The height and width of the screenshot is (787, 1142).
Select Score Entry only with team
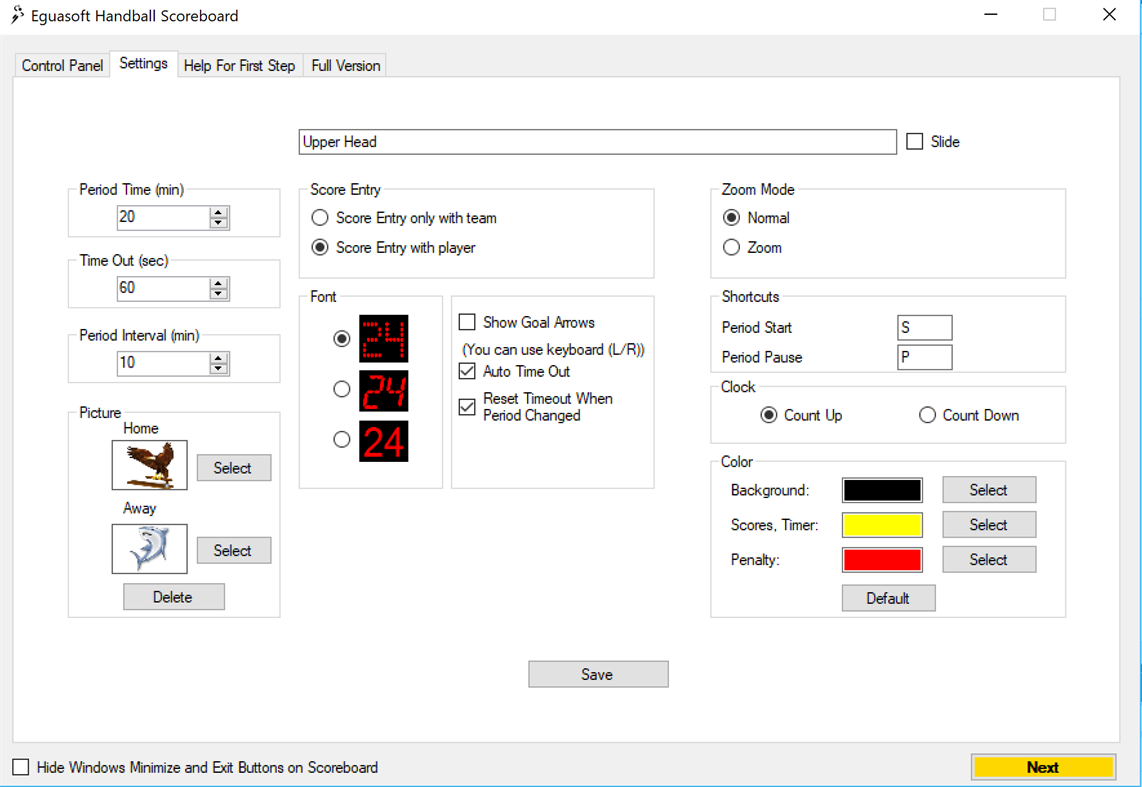coord(320,217)
